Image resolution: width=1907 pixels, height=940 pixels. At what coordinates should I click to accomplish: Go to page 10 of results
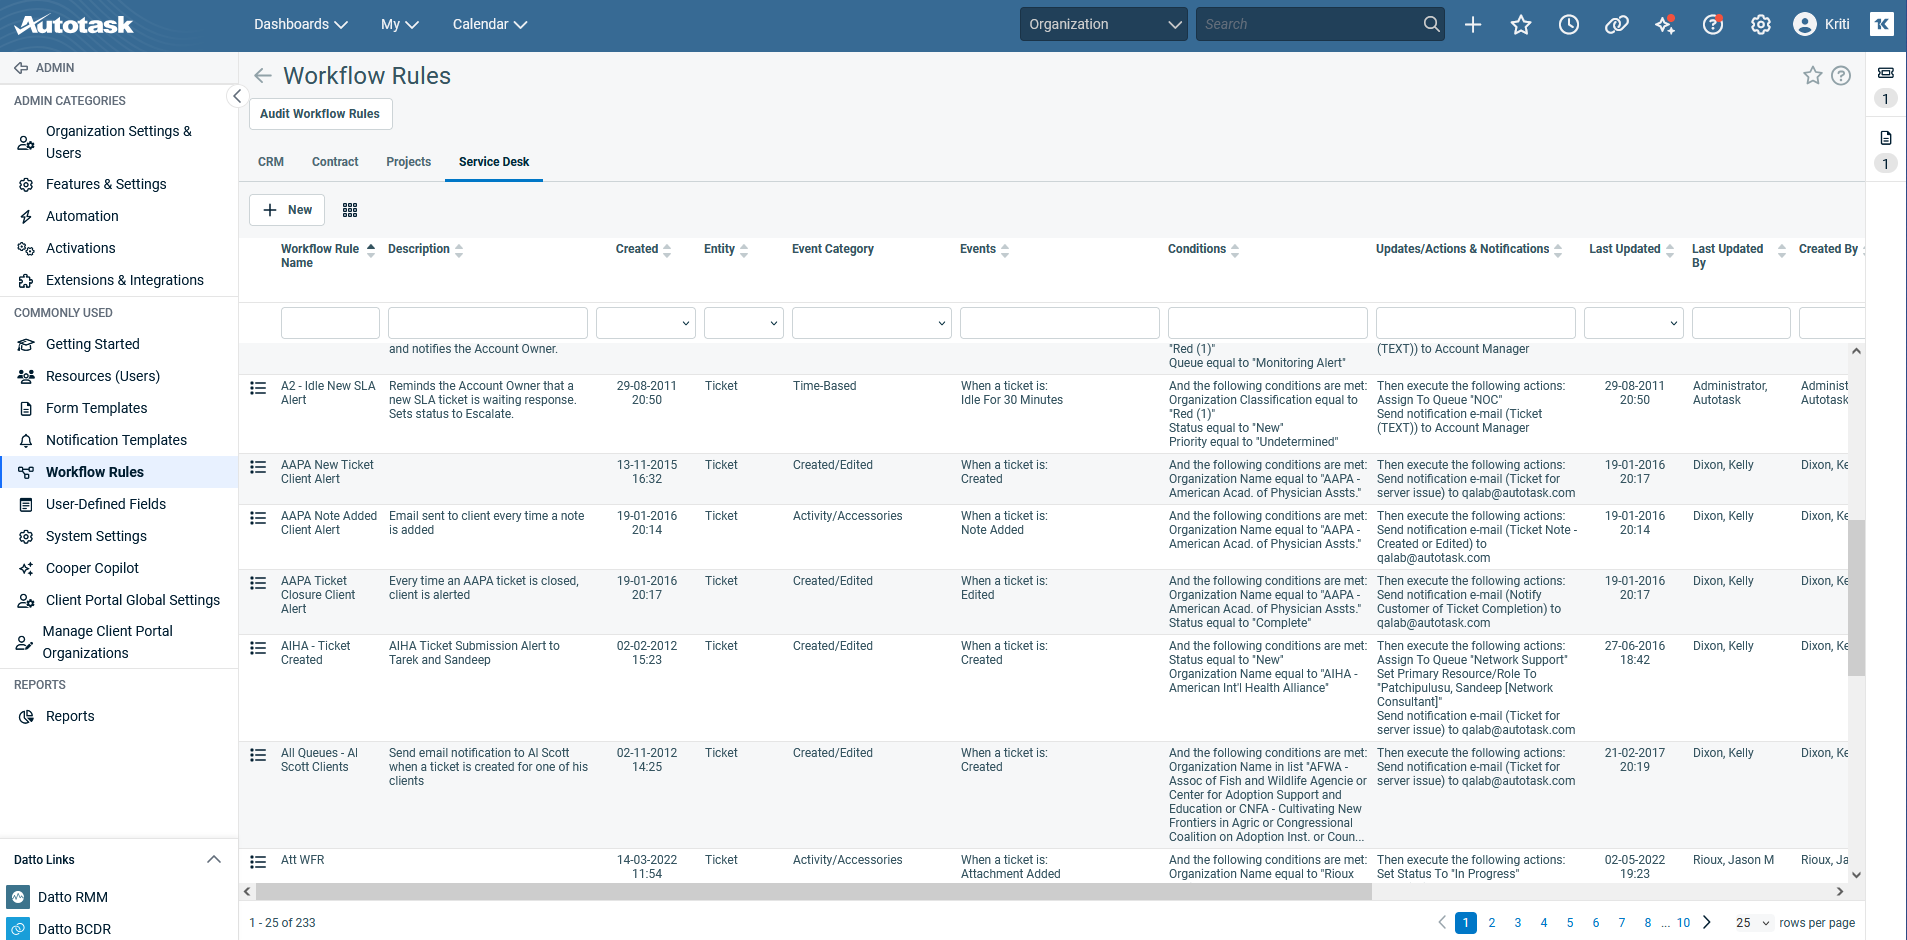click(x=1684, y=923)
